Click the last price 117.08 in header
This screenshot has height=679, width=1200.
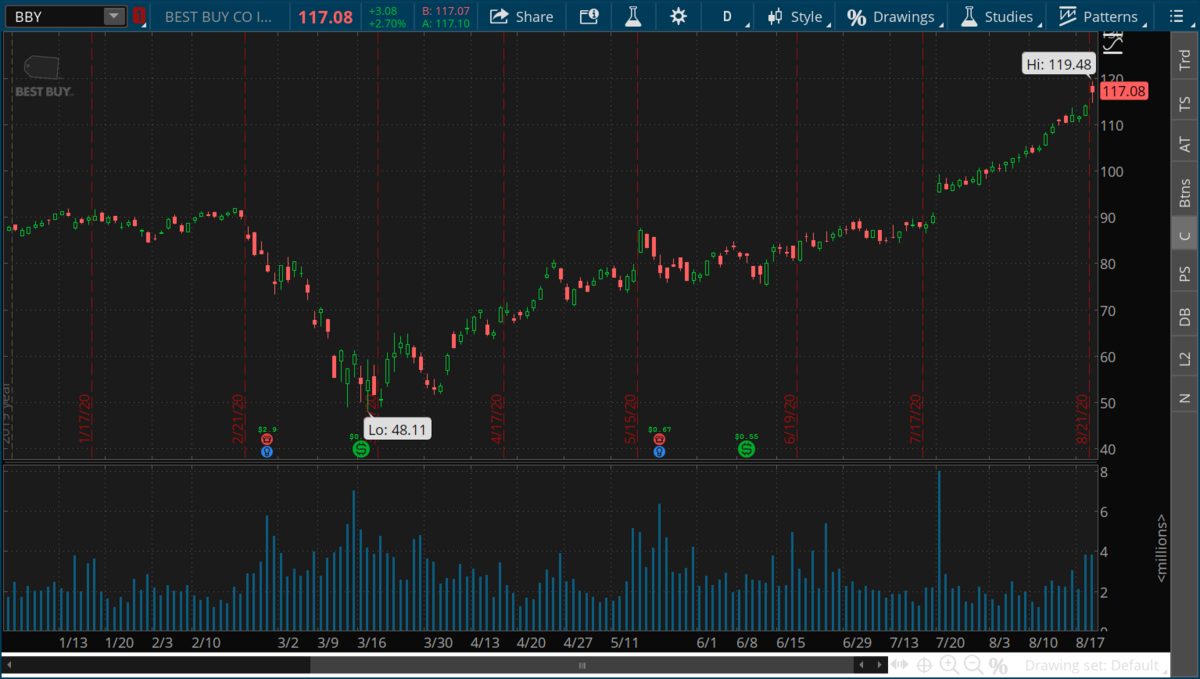tap(325, 17)
